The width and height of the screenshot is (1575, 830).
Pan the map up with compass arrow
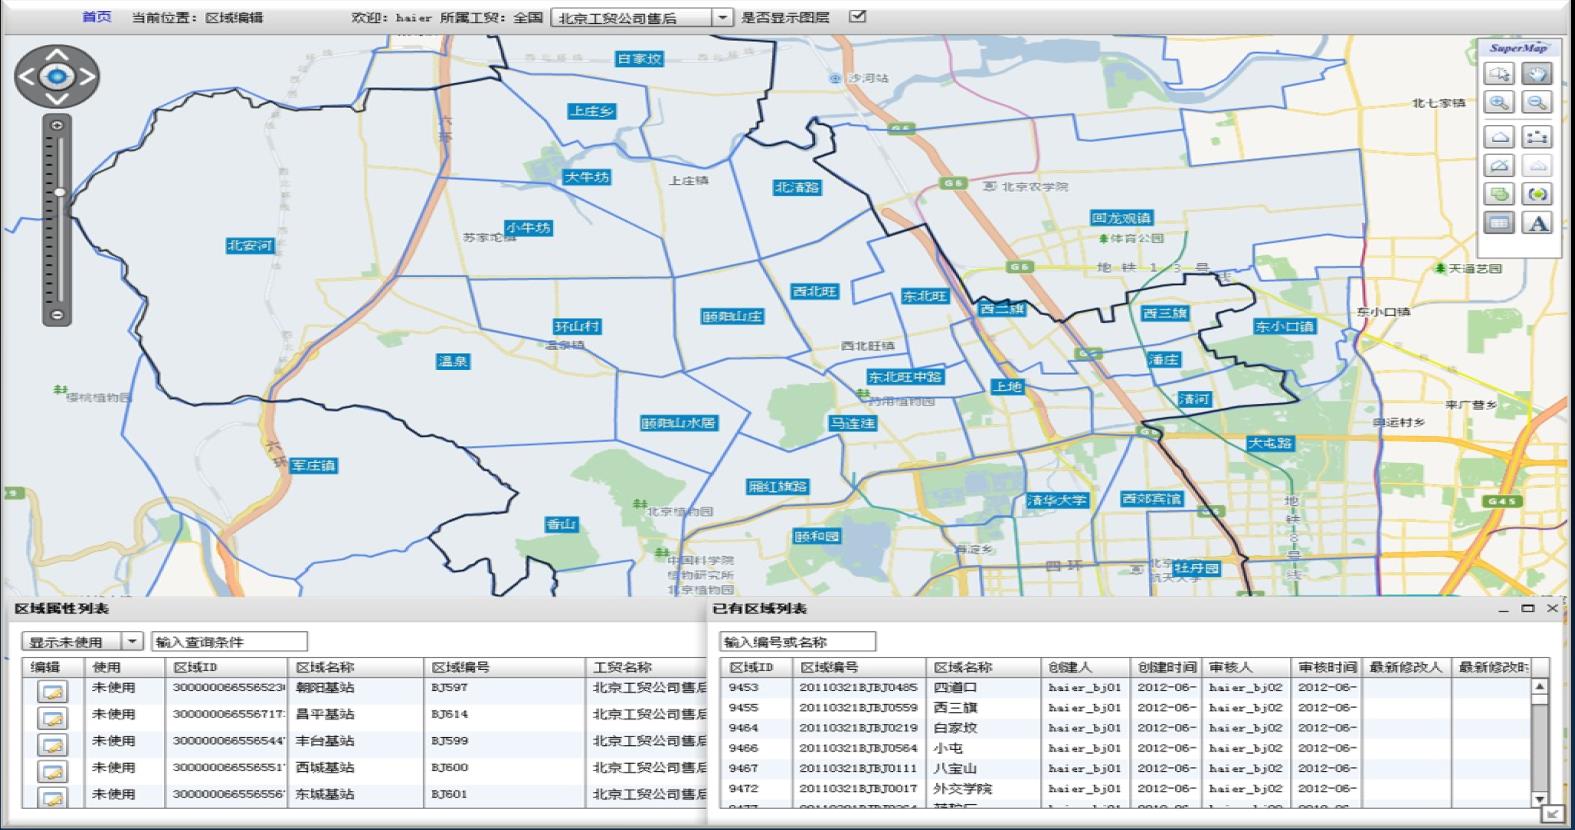point(57,54)
